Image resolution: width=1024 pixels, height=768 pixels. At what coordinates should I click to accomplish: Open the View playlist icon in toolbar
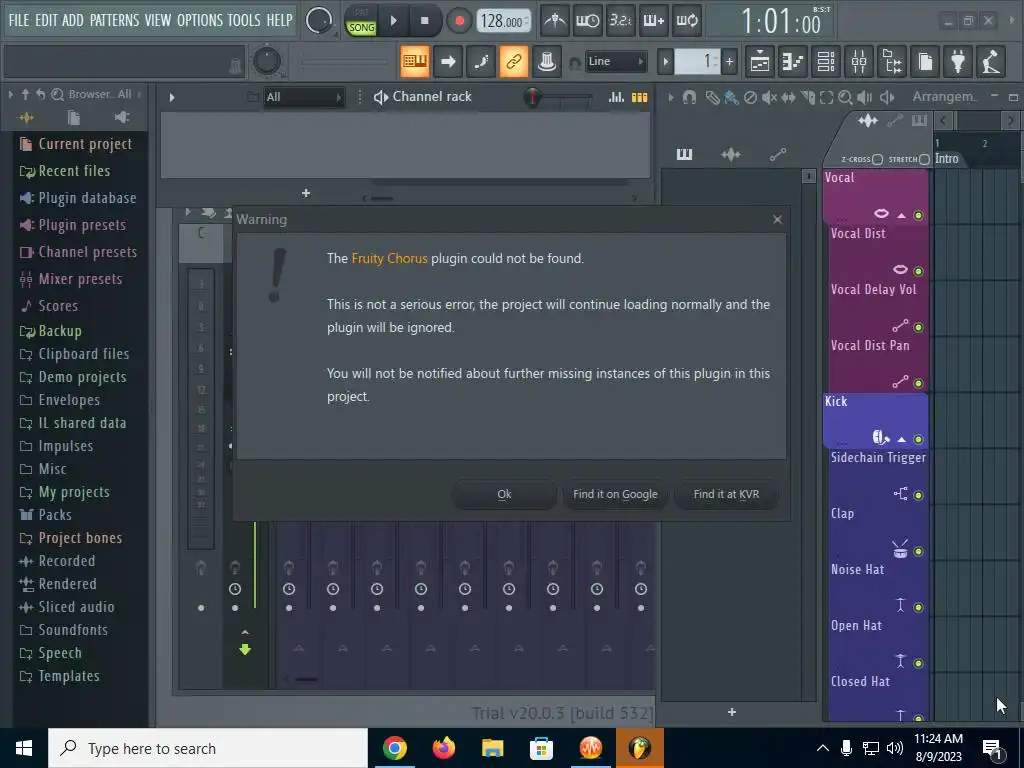pyautogui.click(x=760, y=61)
